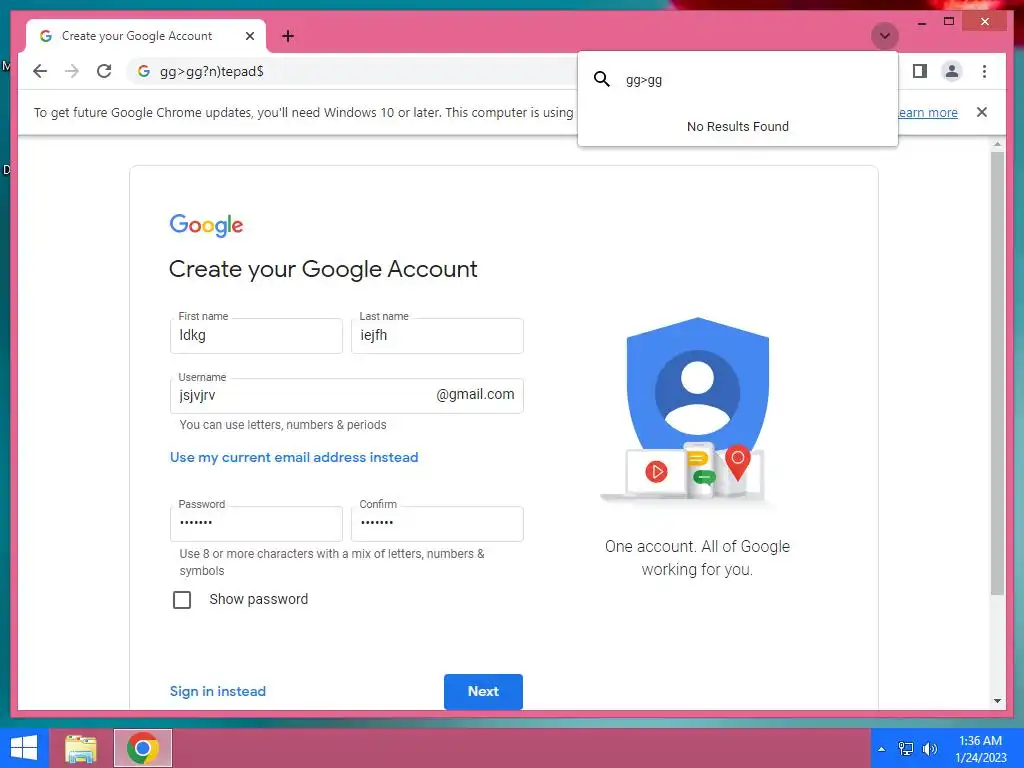Open Use my current email address instead
The height and width of the screenshot is (768, 1024).
pyautogui.click(x=294, y=457)
